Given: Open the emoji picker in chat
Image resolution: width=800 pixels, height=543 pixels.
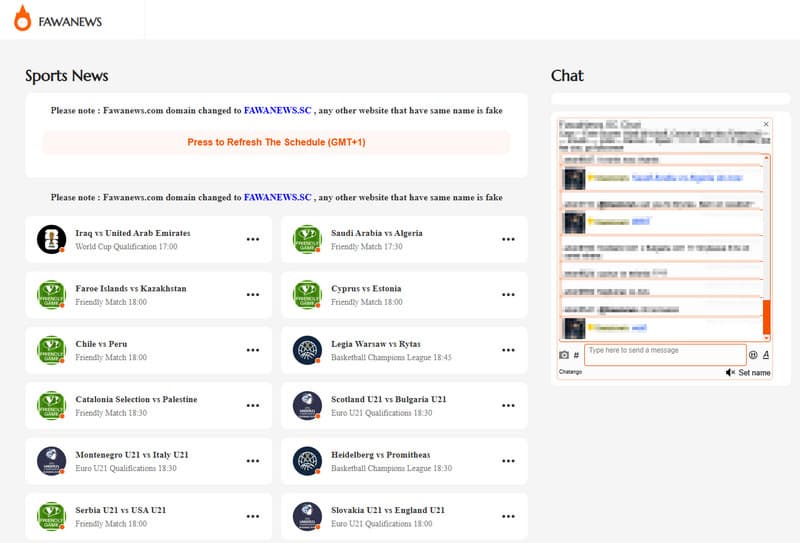Looking at the screenshot, I should click(x=753, y=355).
